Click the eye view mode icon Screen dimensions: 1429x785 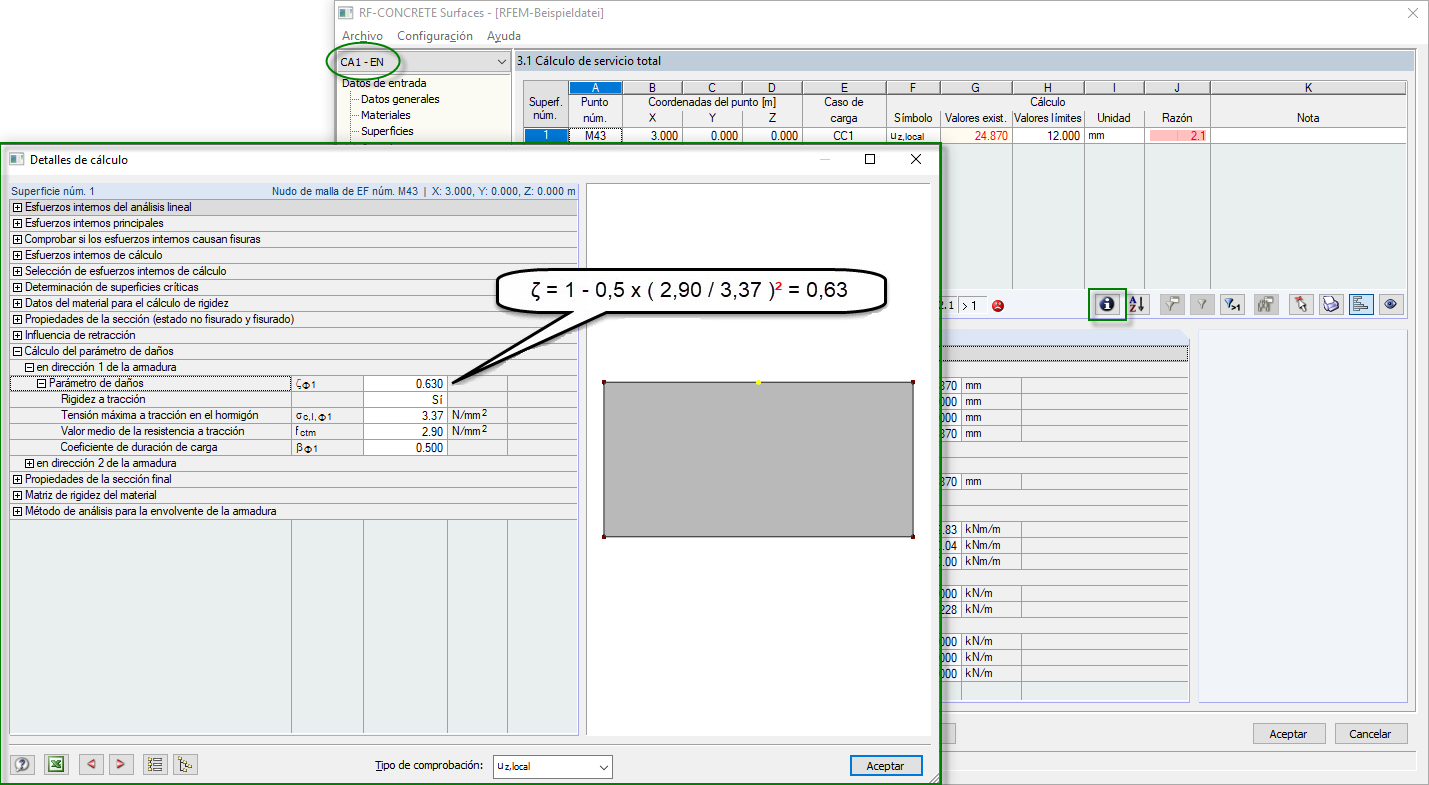pos(1390,305)
